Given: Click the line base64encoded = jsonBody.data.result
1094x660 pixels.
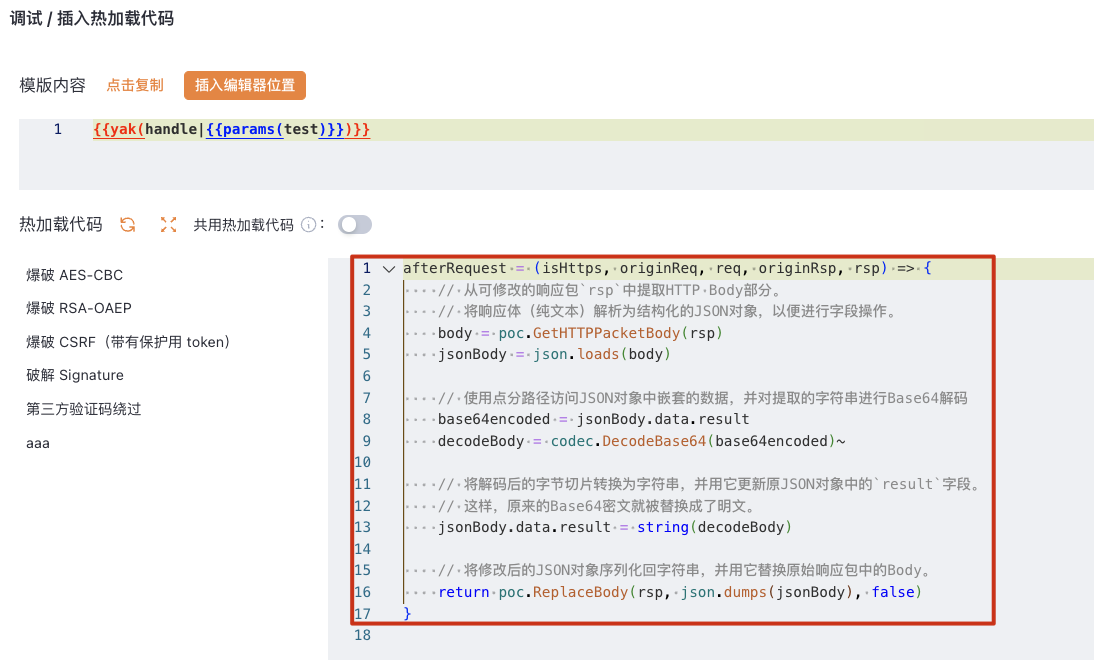Looking at the screenshot, I should pyautogui.click(x=593, y=419).
